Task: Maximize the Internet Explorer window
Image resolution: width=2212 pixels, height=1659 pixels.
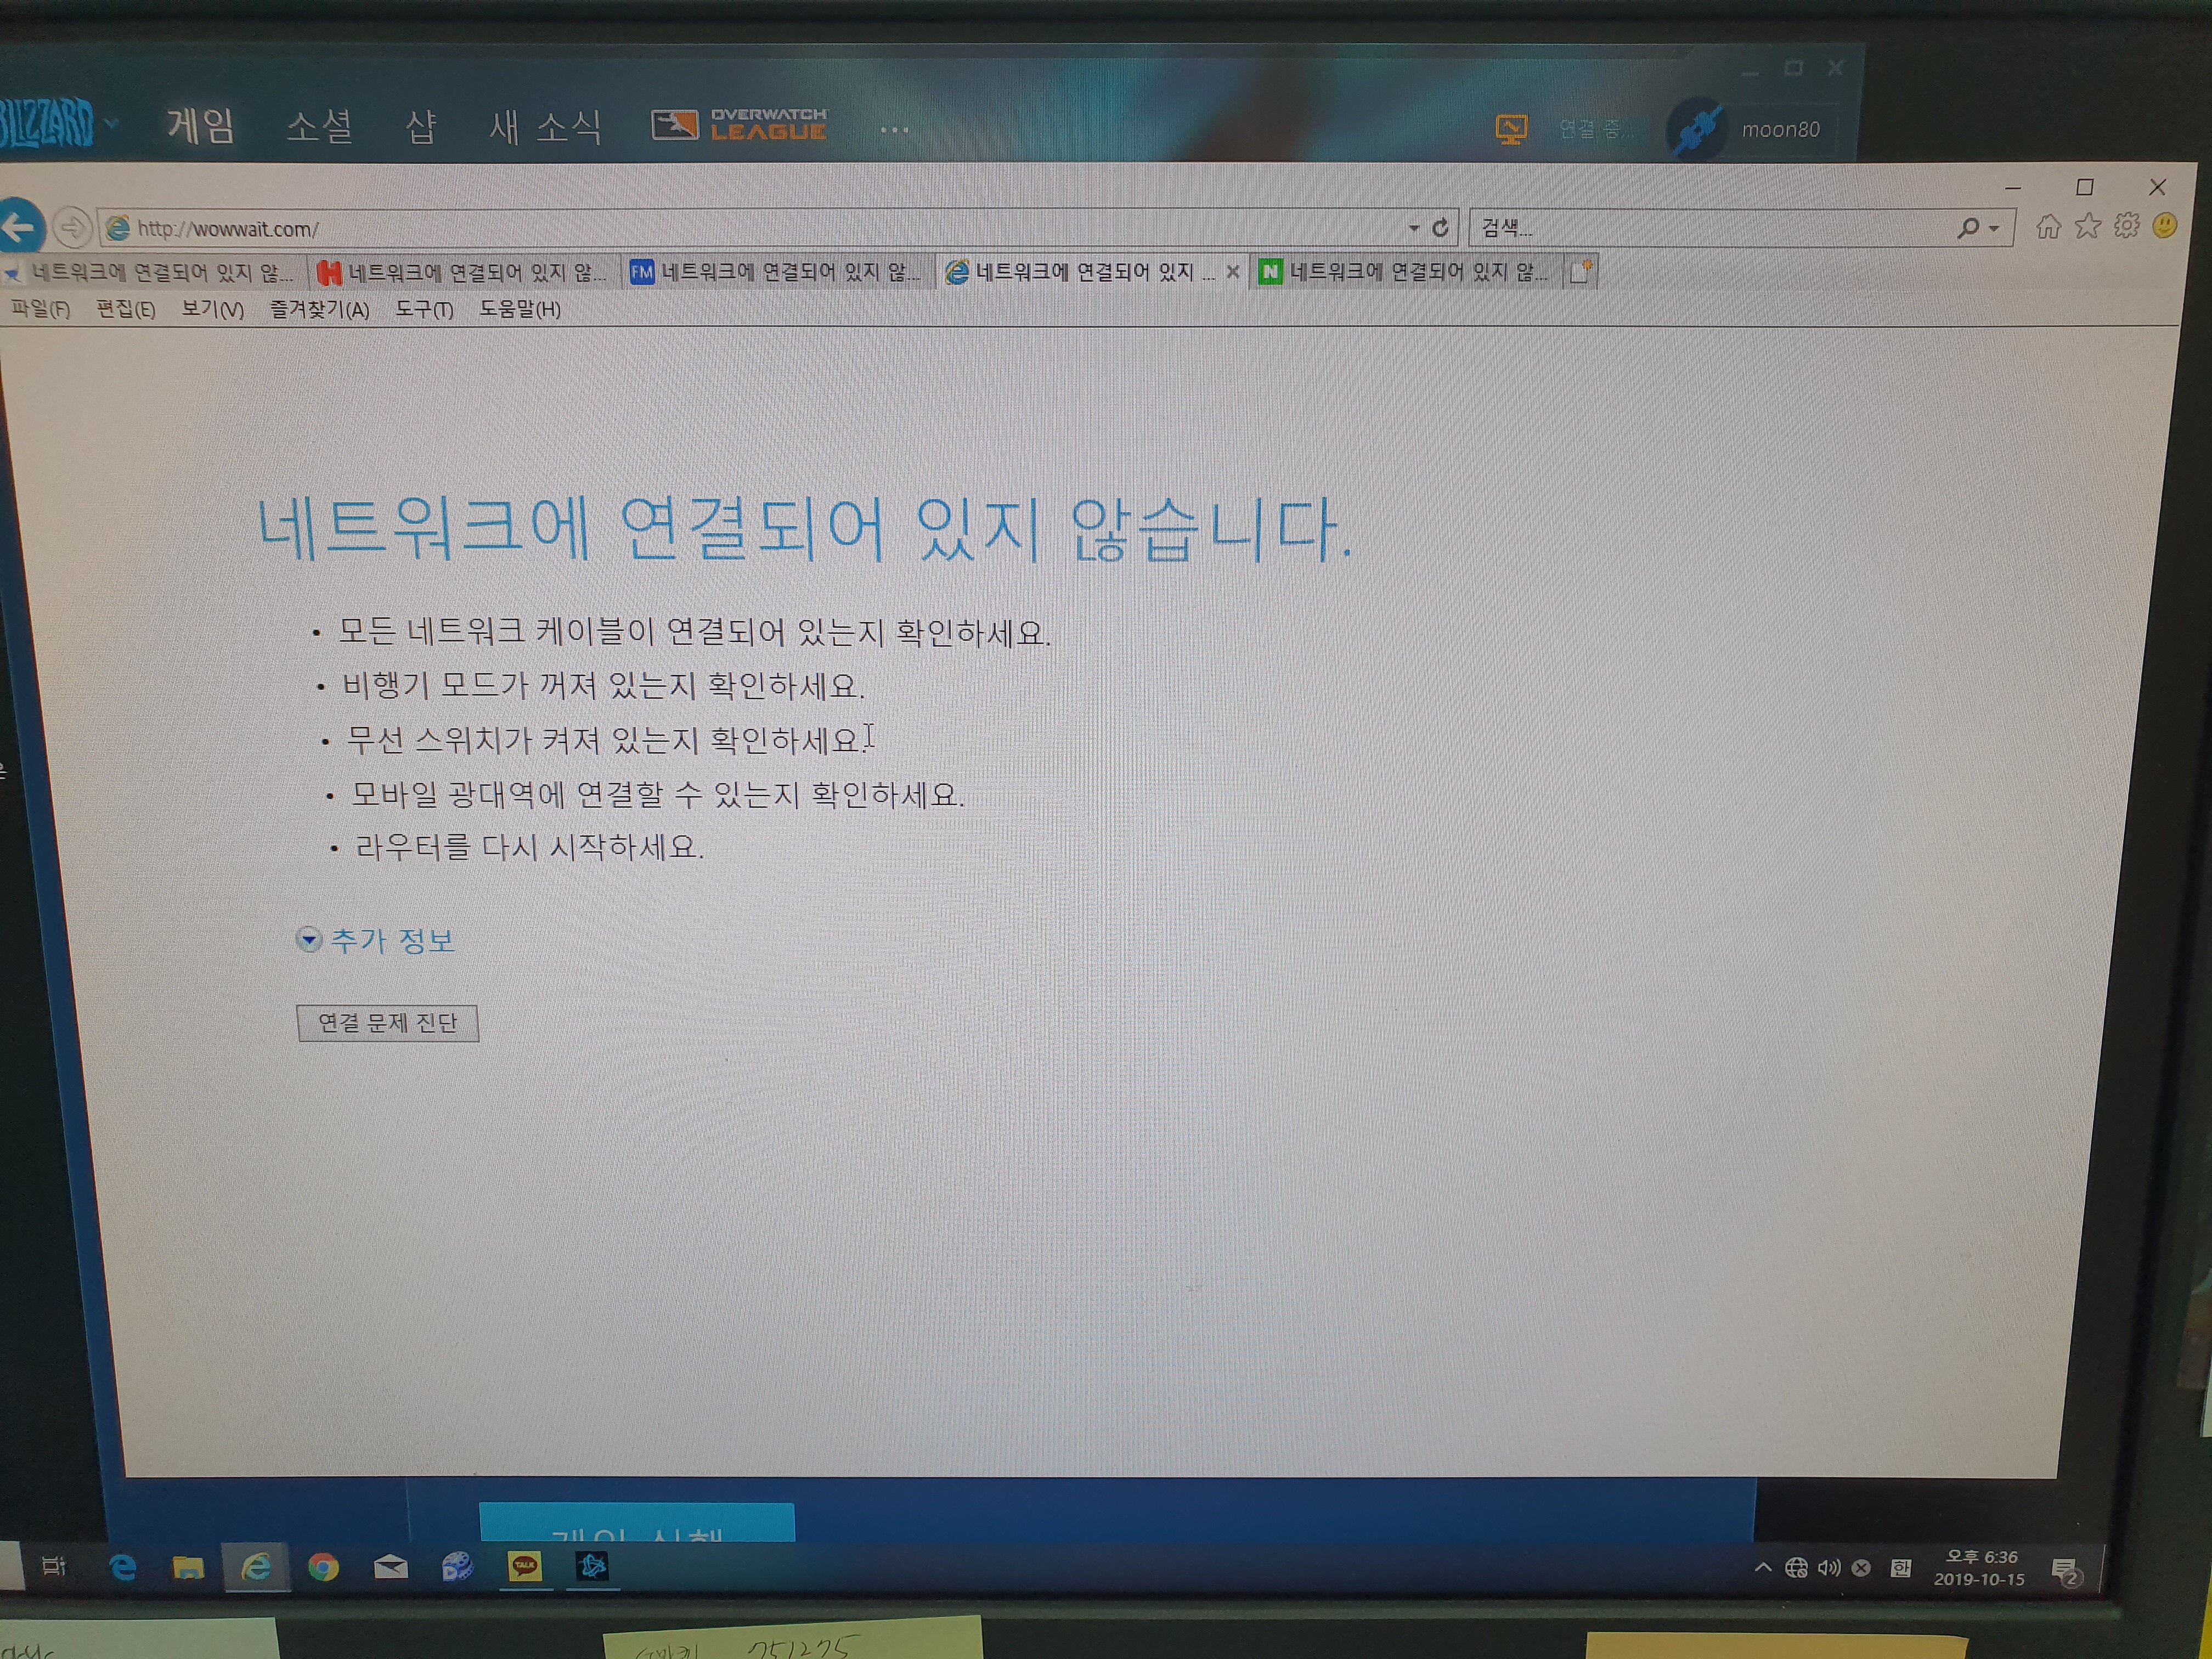Action: (x=2085, y=187)
